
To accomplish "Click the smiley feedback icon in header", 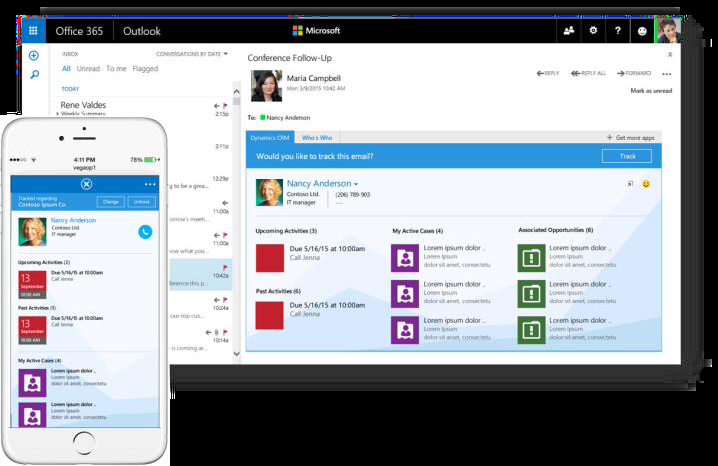I will click(x=642, y=31).
